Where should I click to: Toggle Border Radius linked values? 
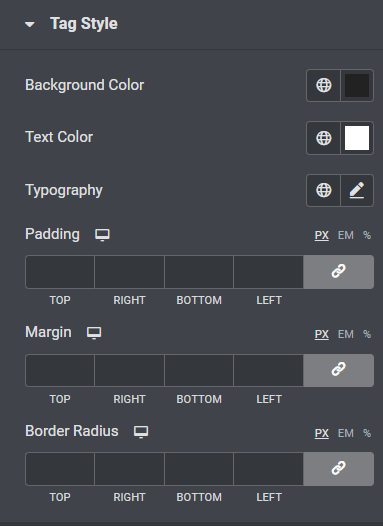339,469
